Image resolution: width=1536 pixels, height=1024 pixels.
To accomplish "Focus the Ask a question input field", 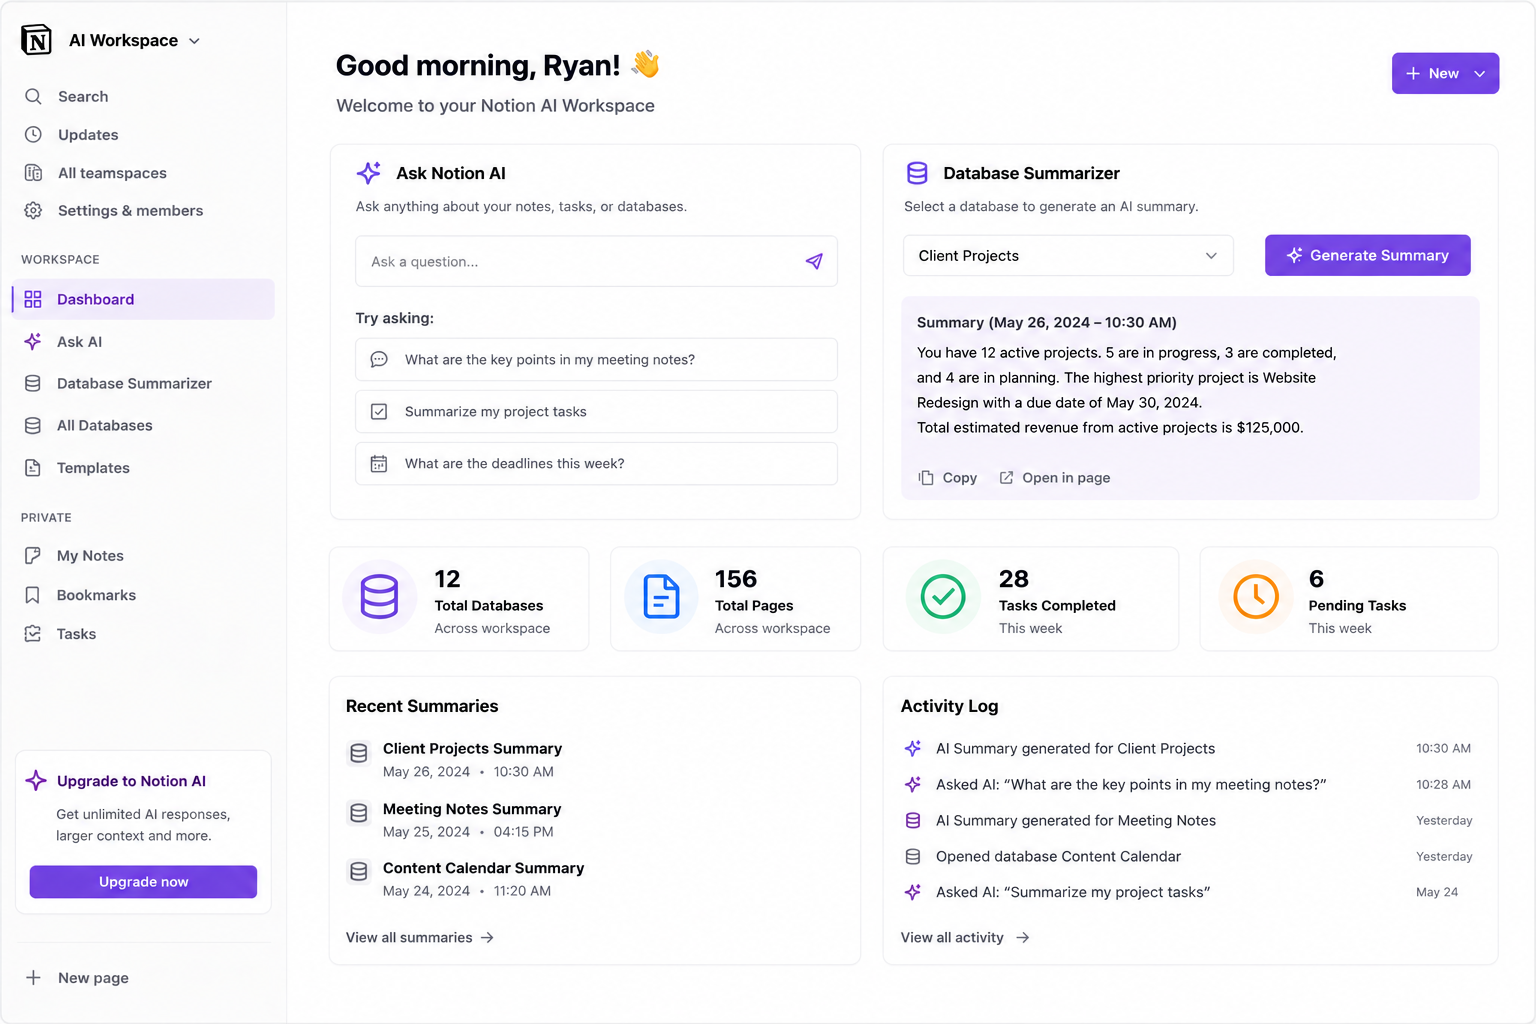I will (596, 261).
